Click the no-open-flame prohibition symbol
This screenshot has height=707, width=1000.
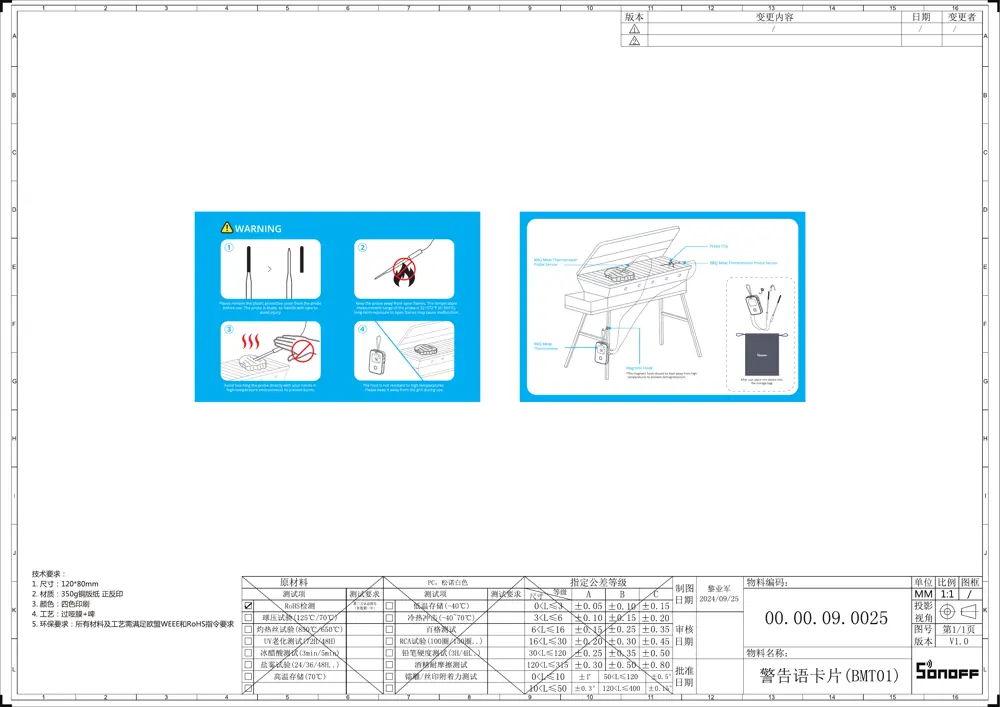coord(402,269)
